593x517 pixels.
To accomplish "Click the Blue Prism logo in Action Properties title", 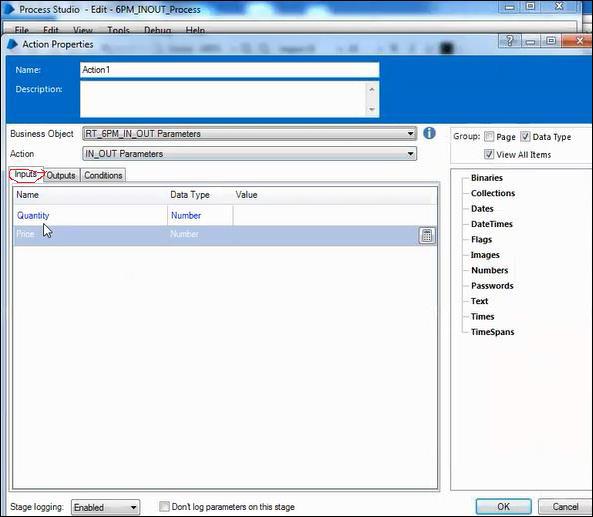I will (12, 44).
